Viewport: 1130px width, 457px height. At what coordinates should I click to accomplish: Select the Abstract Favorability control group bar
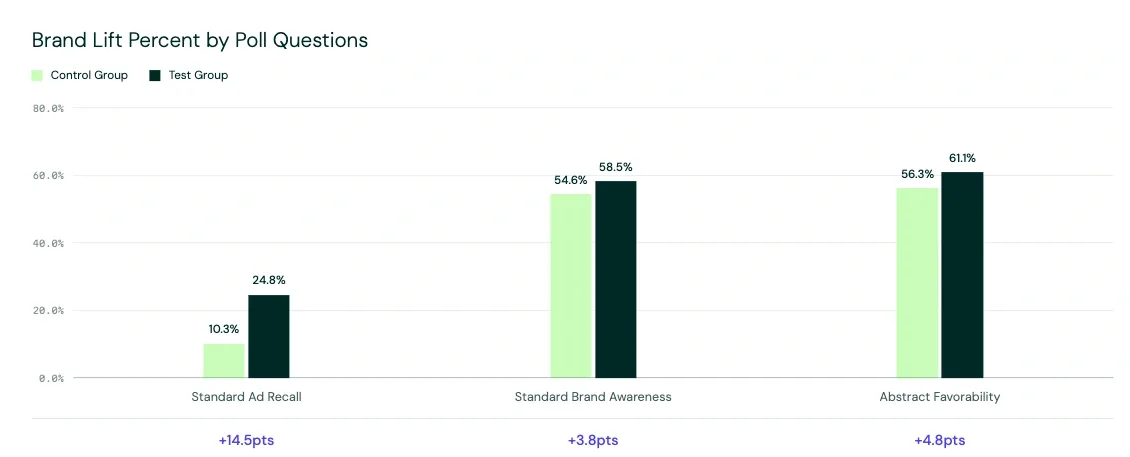pyautogui.click(x=917, y=283)
